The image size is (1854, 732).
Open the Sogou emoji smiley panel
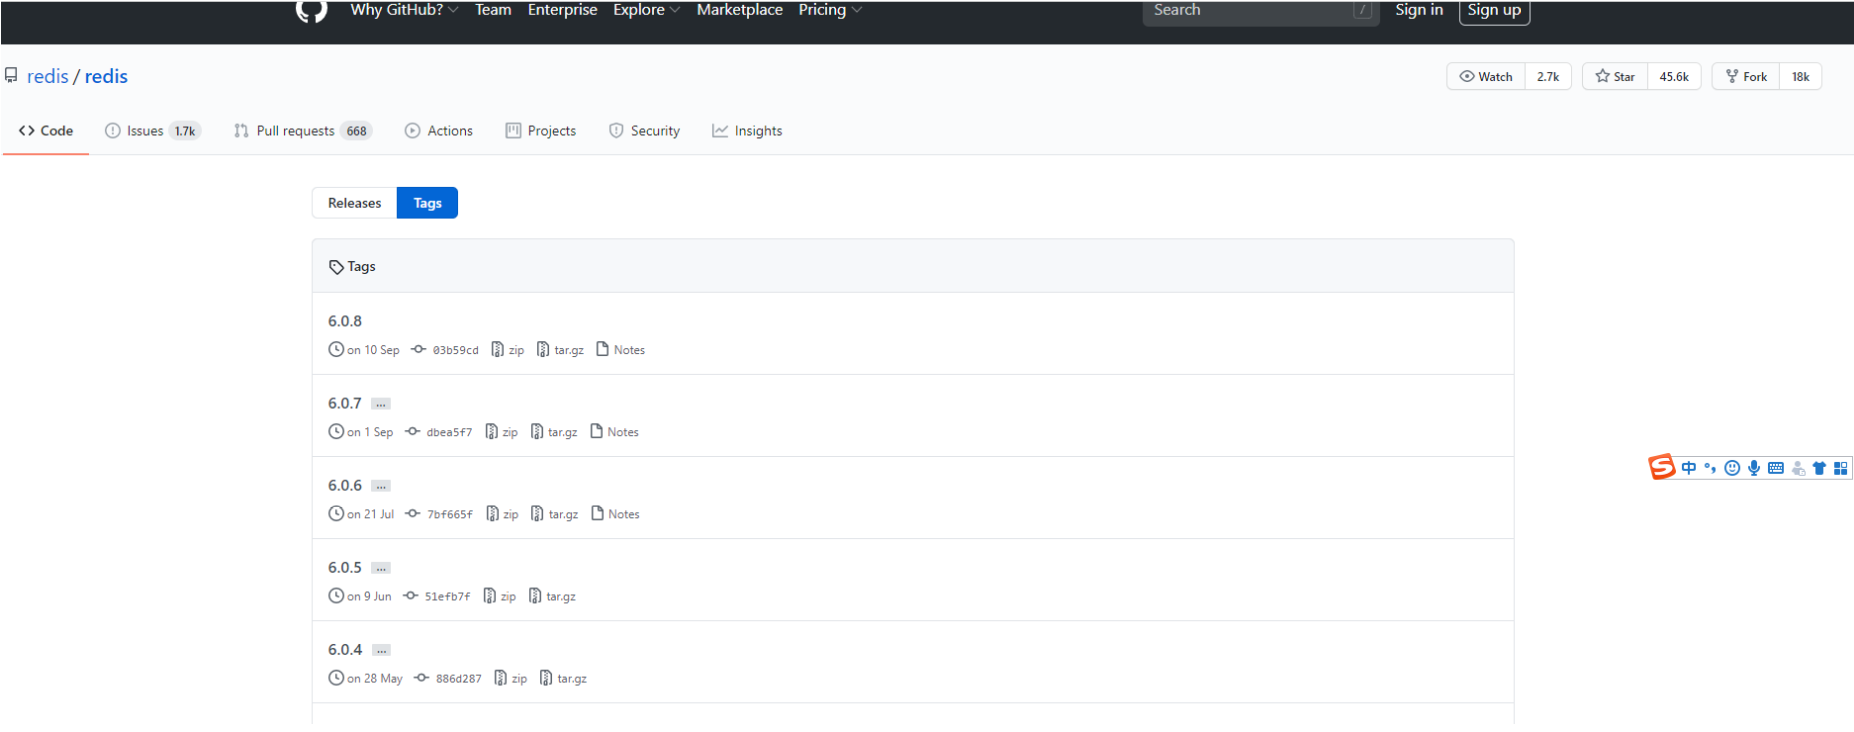tap(1732, 468)
